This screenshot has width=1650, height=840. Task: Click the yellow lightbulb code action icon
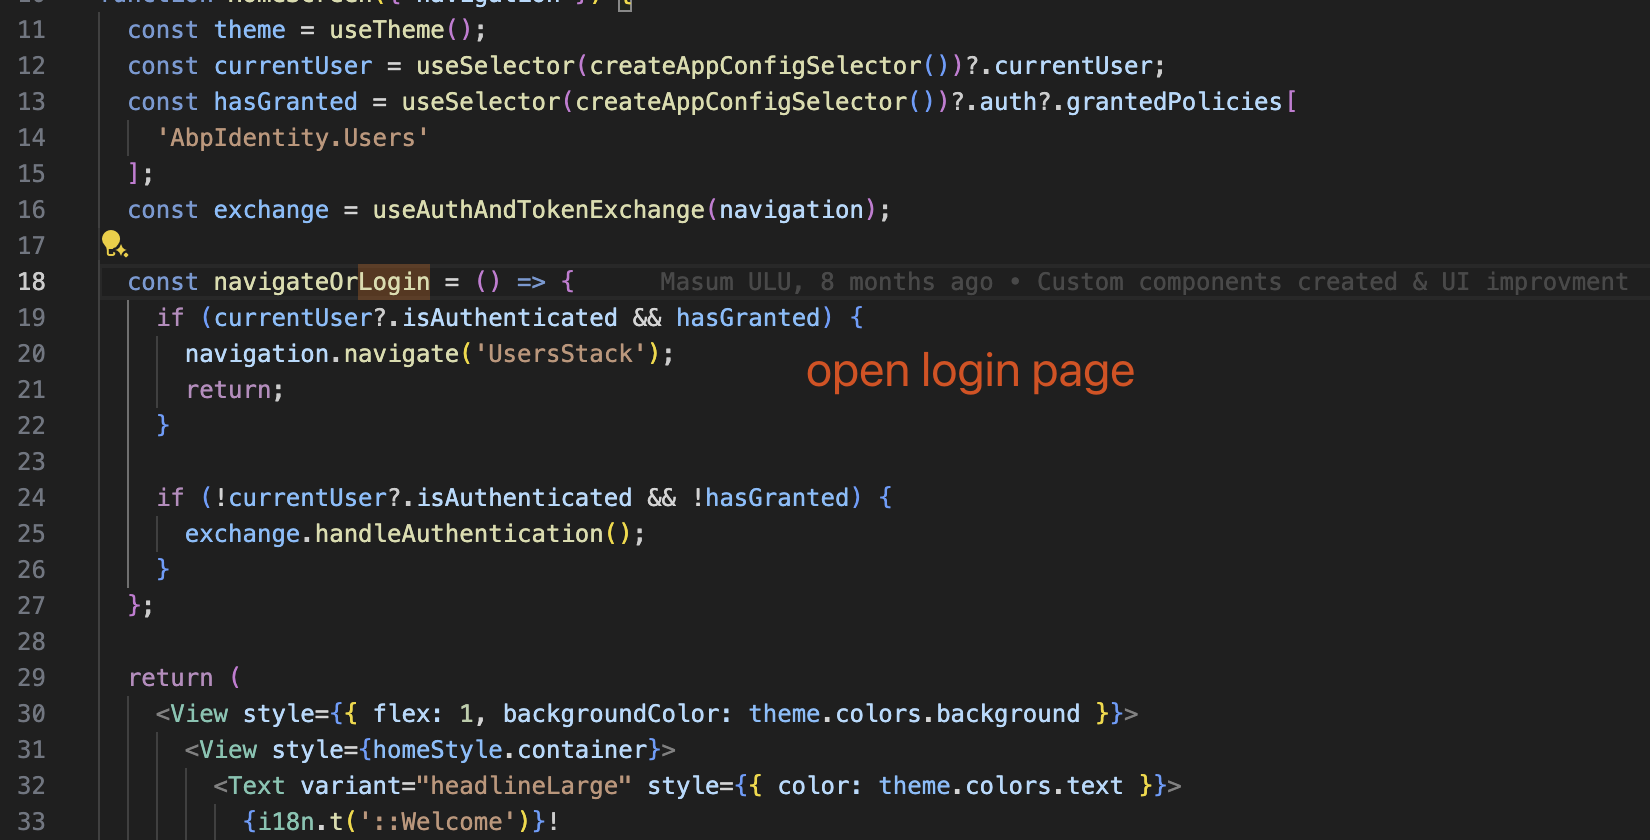113,243
